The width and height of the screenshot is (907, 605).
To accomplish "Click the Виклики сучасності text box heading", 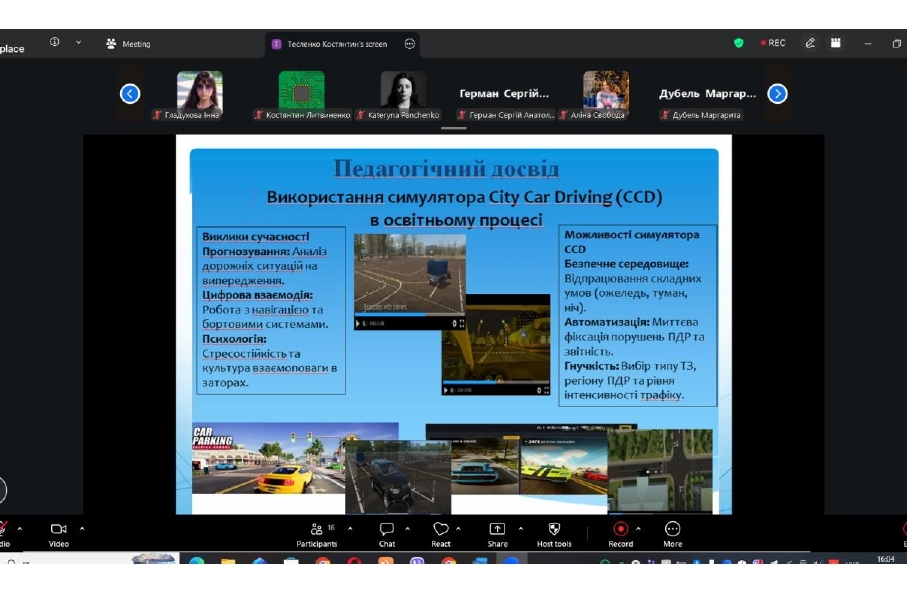I will tap(256, 237).
